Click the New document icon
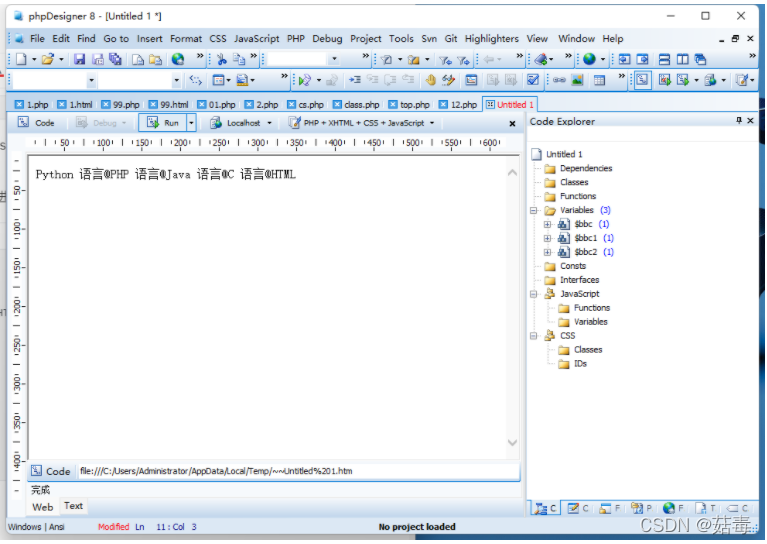This screenshot has height=544, width=767. [x=21, y=60]
